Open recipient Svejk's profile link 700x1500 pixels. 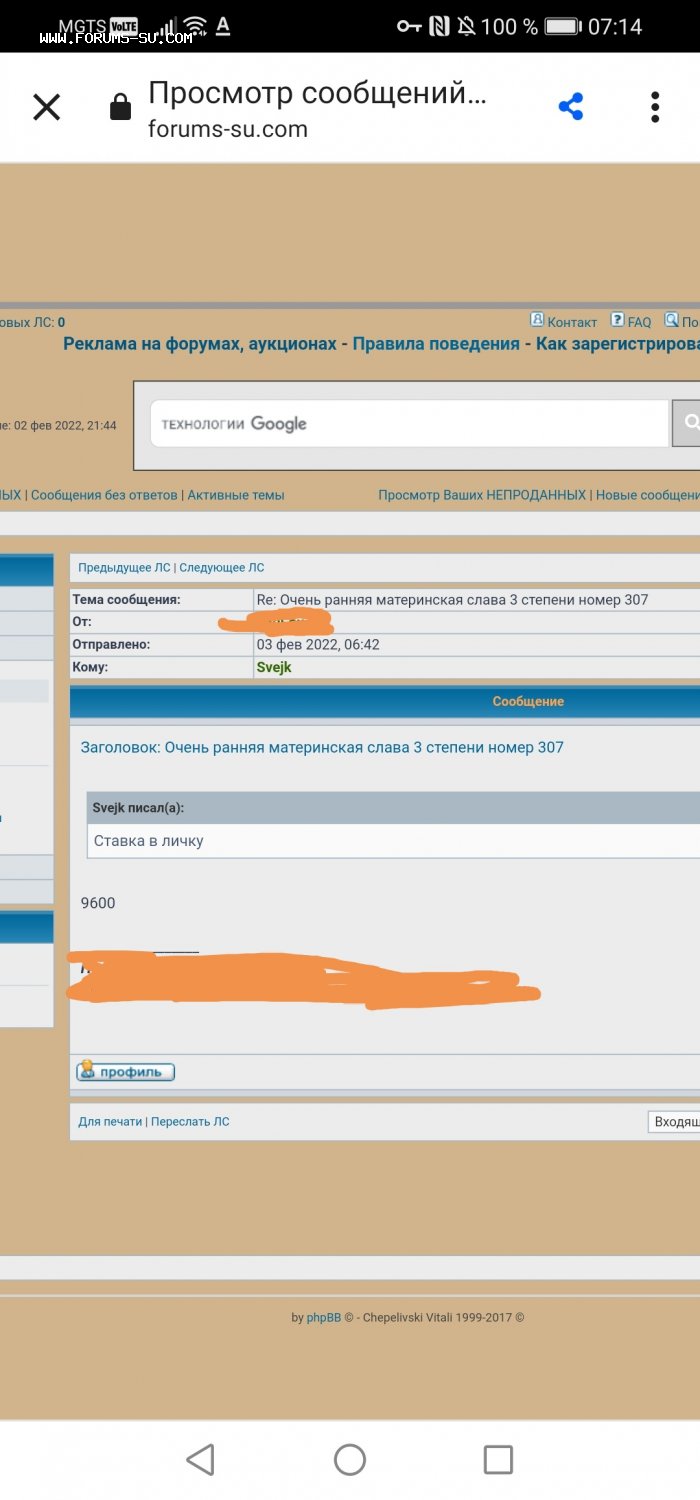274,667
